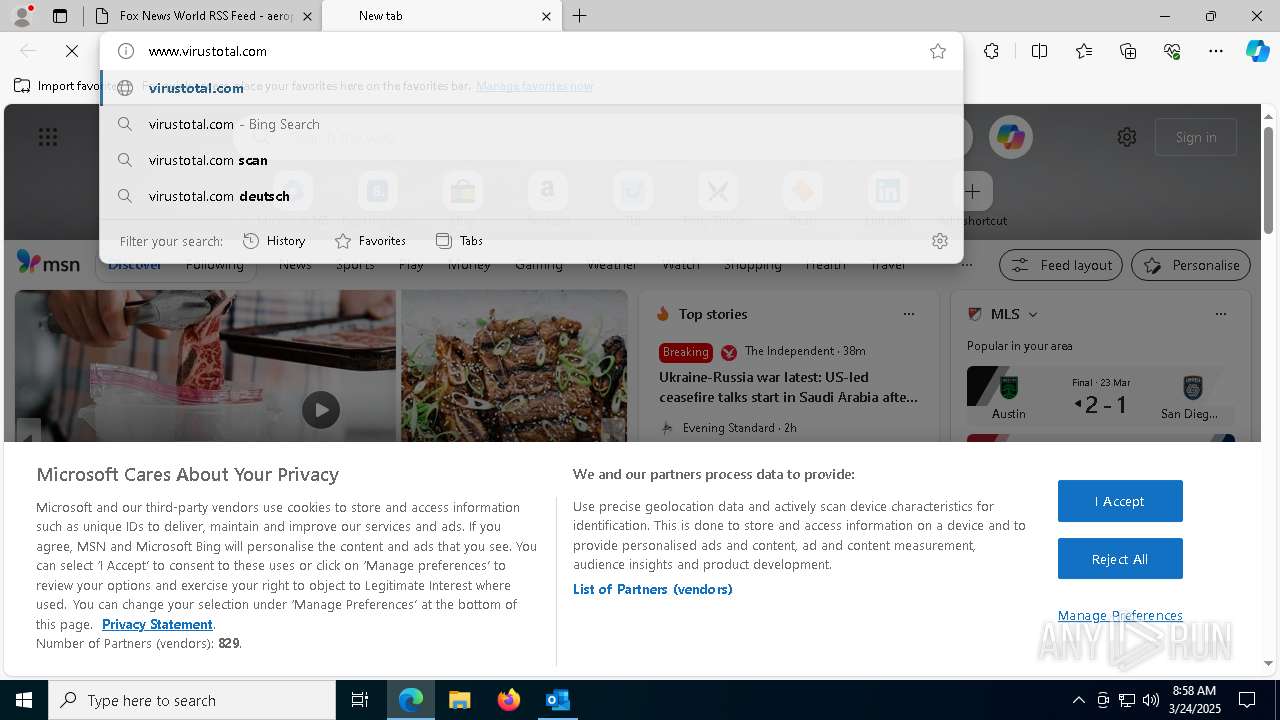Stop page loading with X button
The image size is (1280, 720).
(x=72, y=51)
